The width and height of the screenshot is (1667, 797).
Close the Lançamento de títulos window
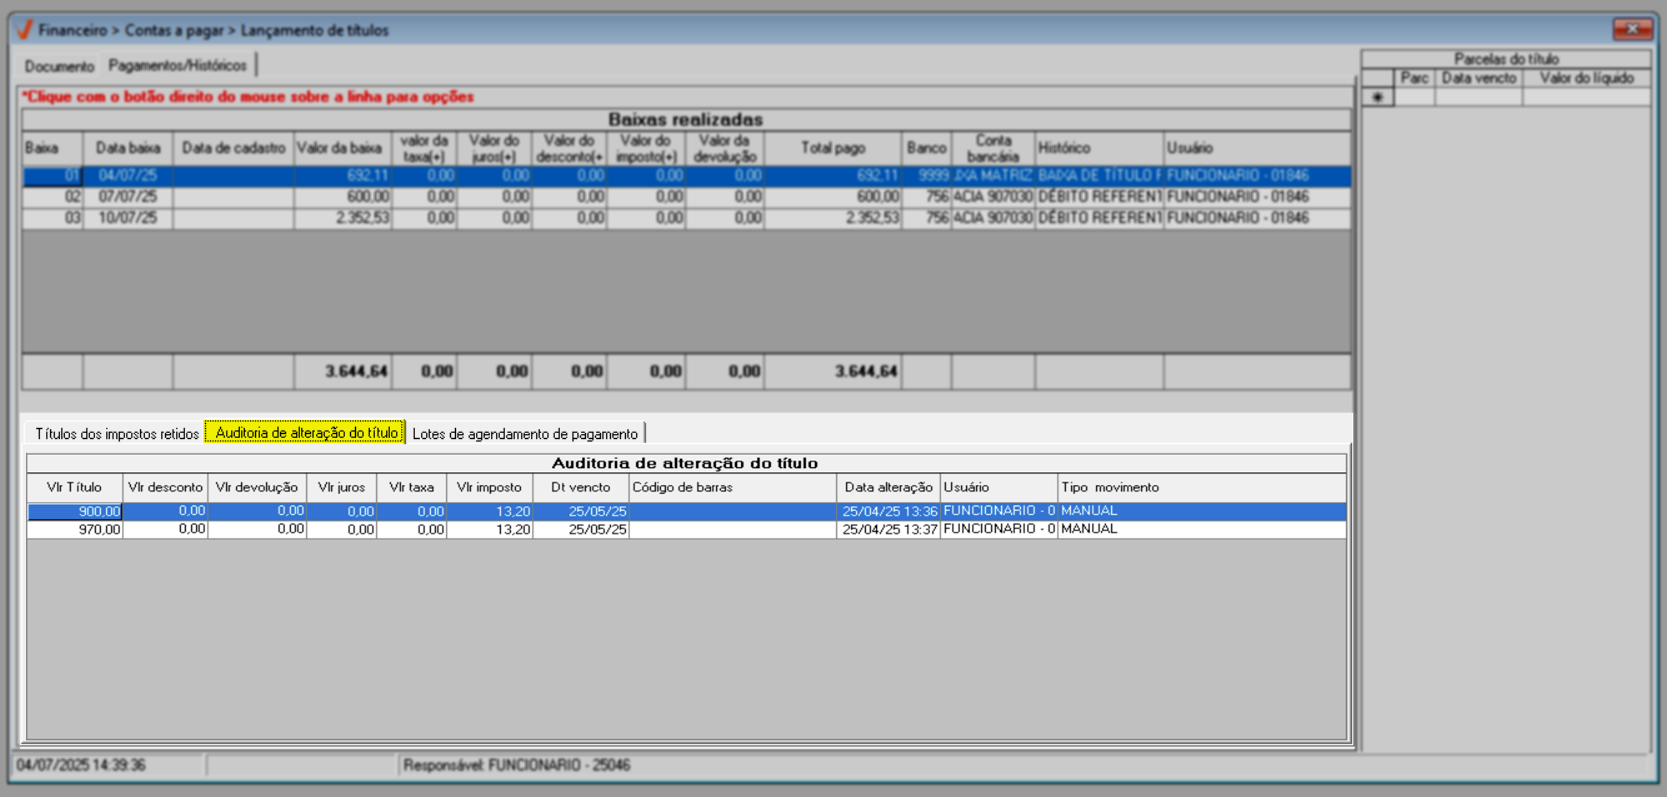[1631, 29]
